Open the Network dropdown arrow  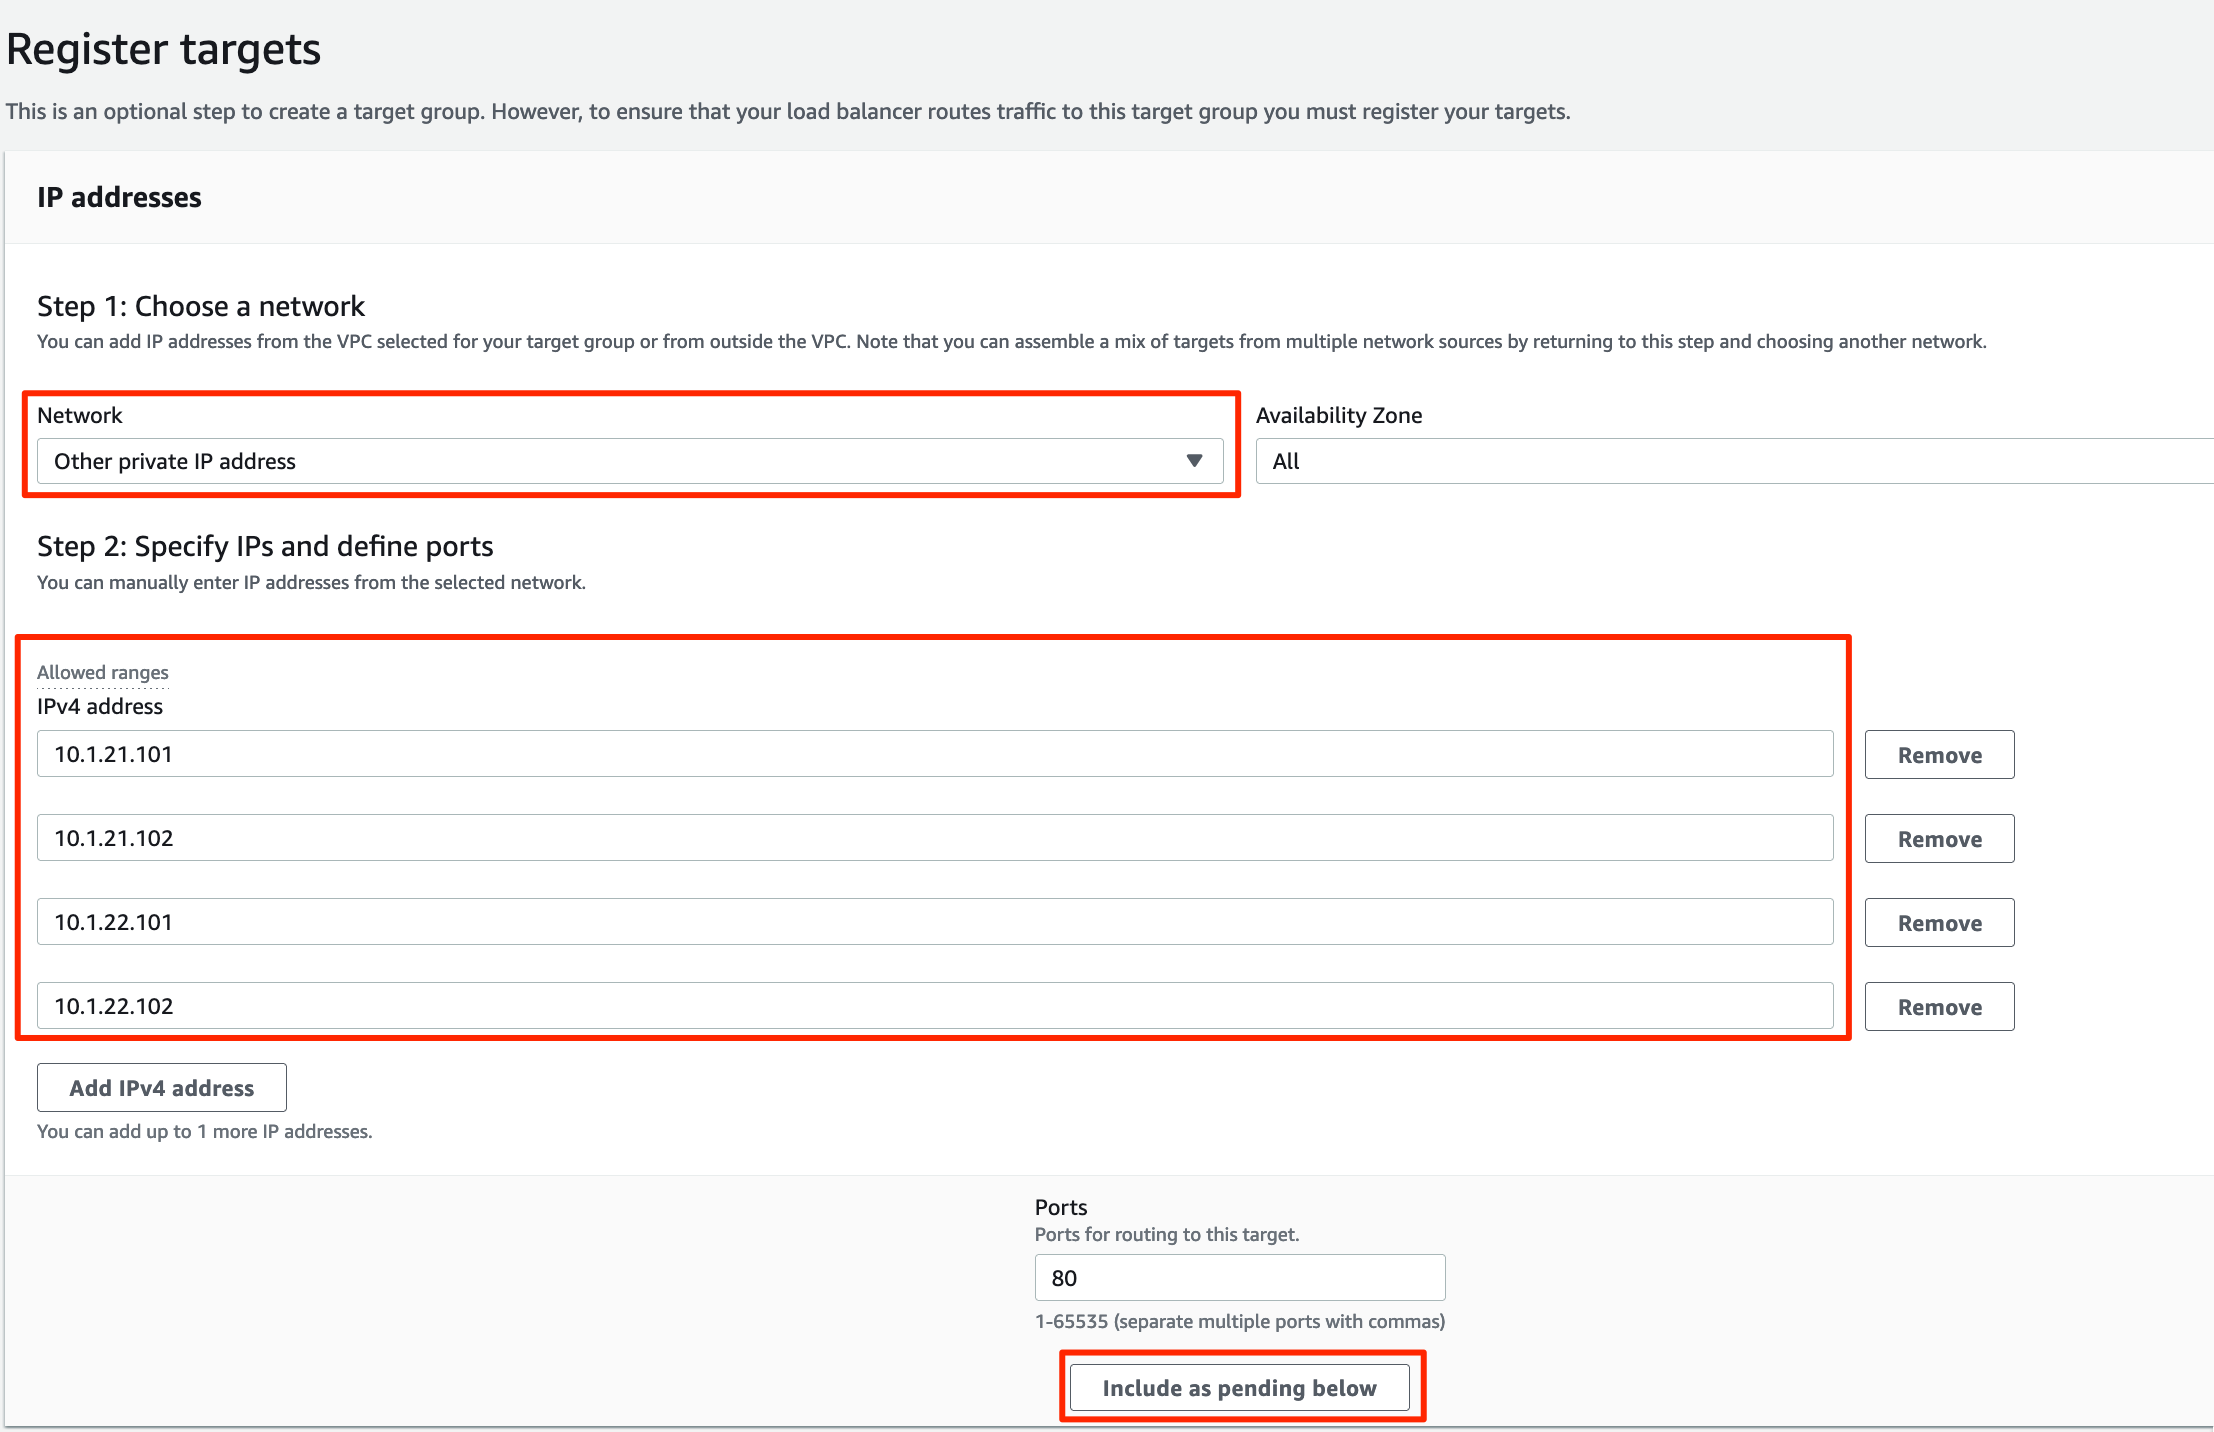[x=1194, y=461]
